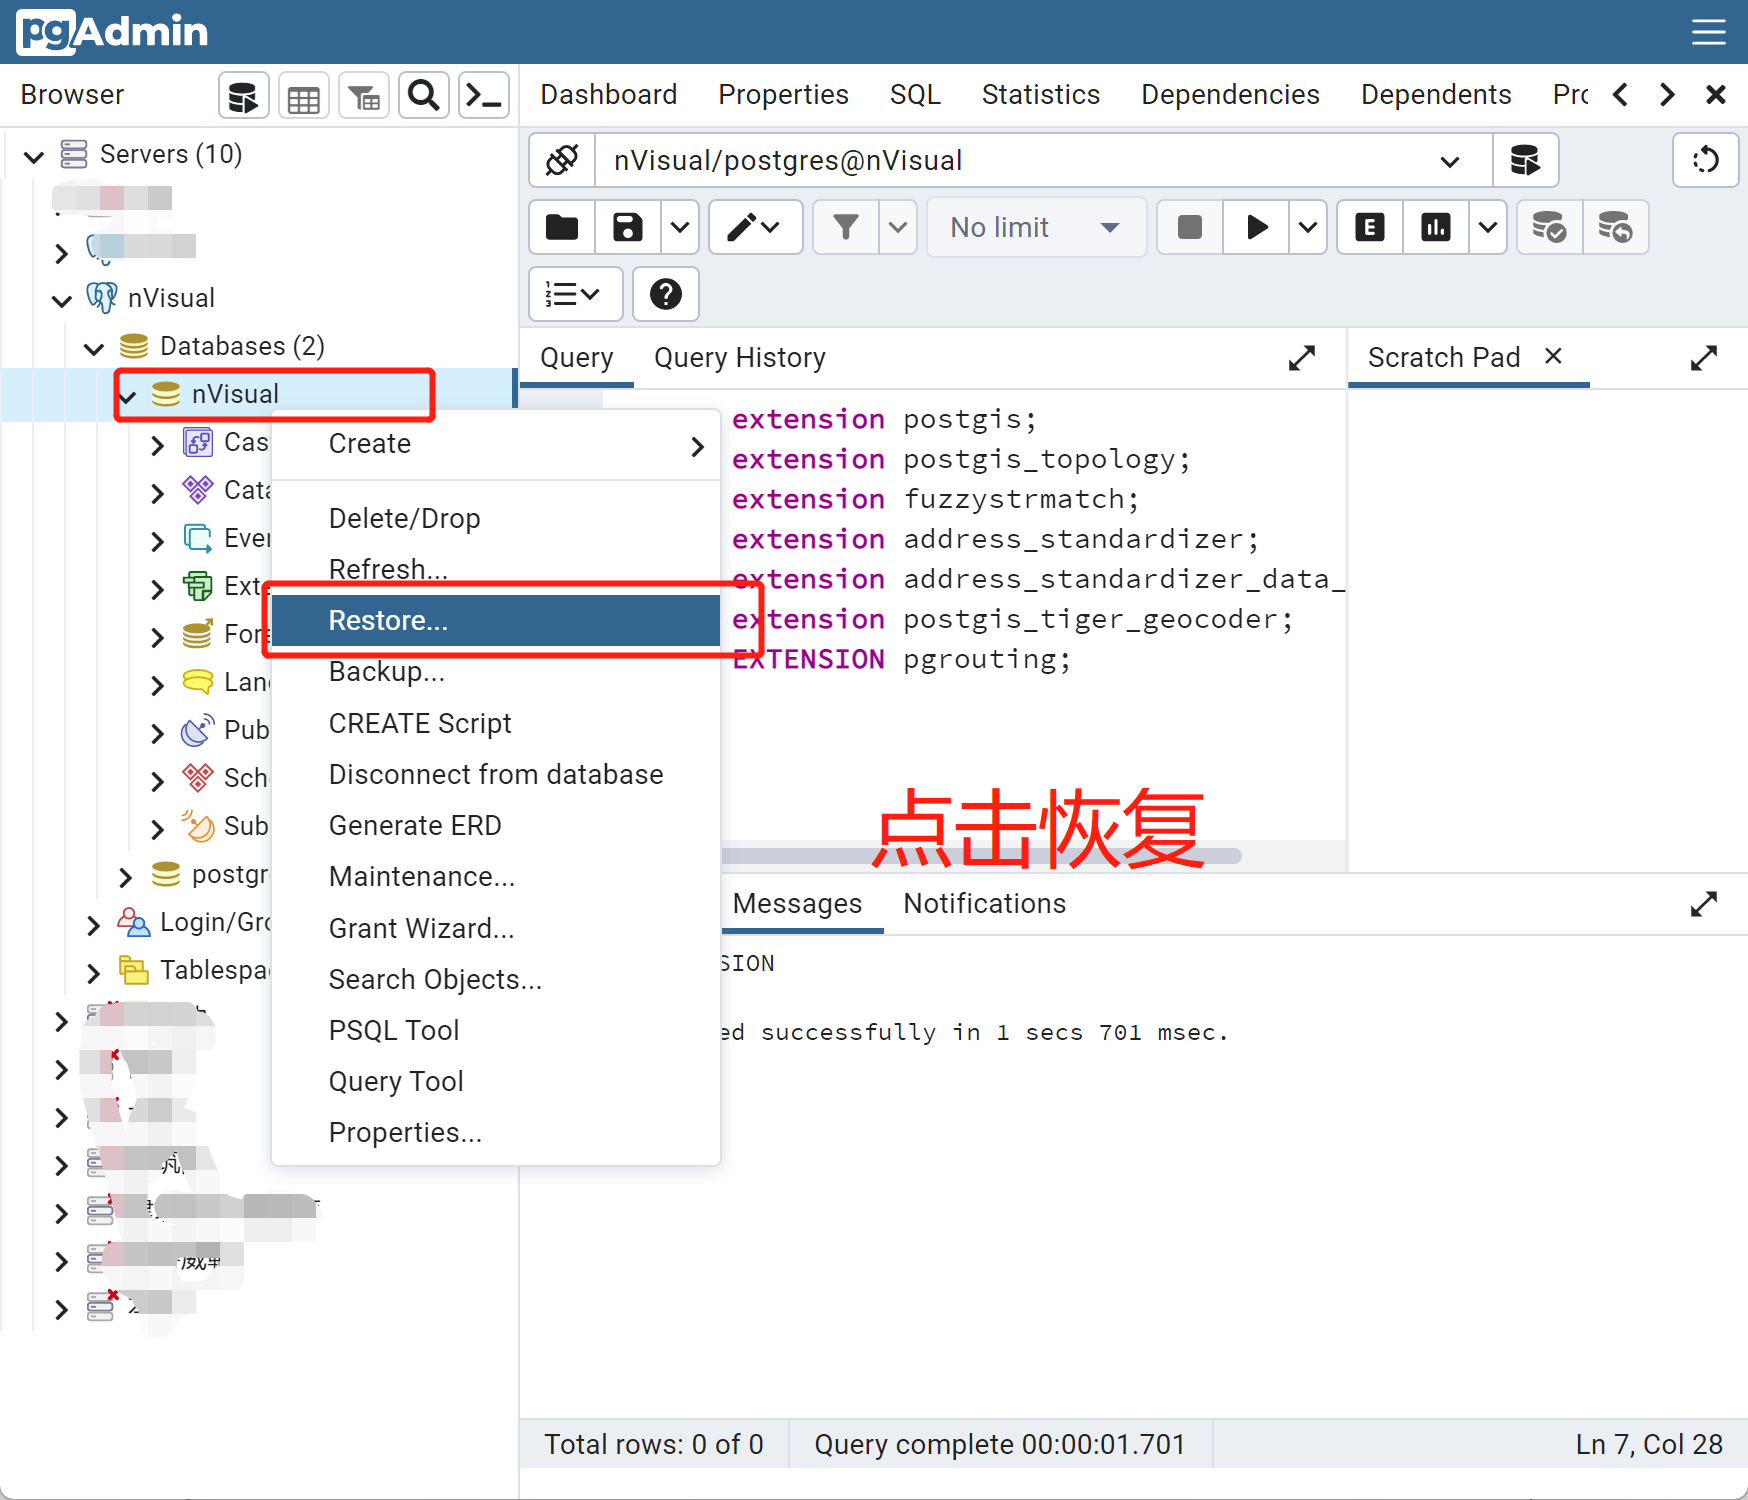Click the Edit pencil button
Screen dimensions: 1748x1500
pos(755,228)
